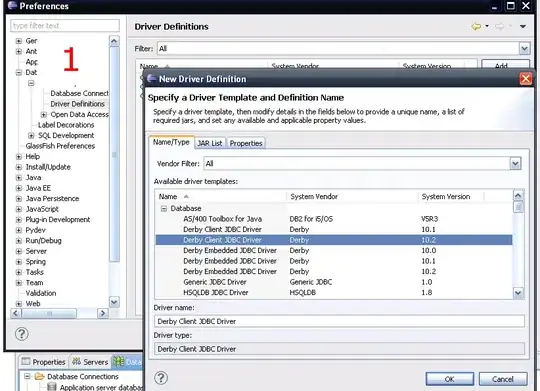Open the view menu triangle in Driver Definitions
The height and width of the screenshot is (391, 540).
point(523,27)
